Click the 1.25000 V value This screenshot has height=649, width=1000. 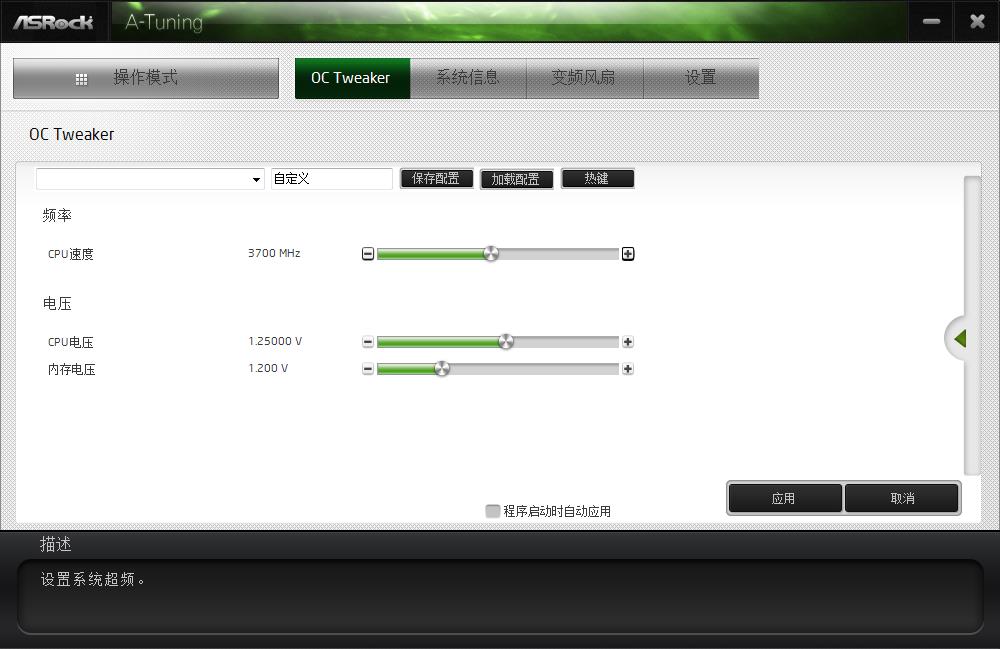click(276, 341)
